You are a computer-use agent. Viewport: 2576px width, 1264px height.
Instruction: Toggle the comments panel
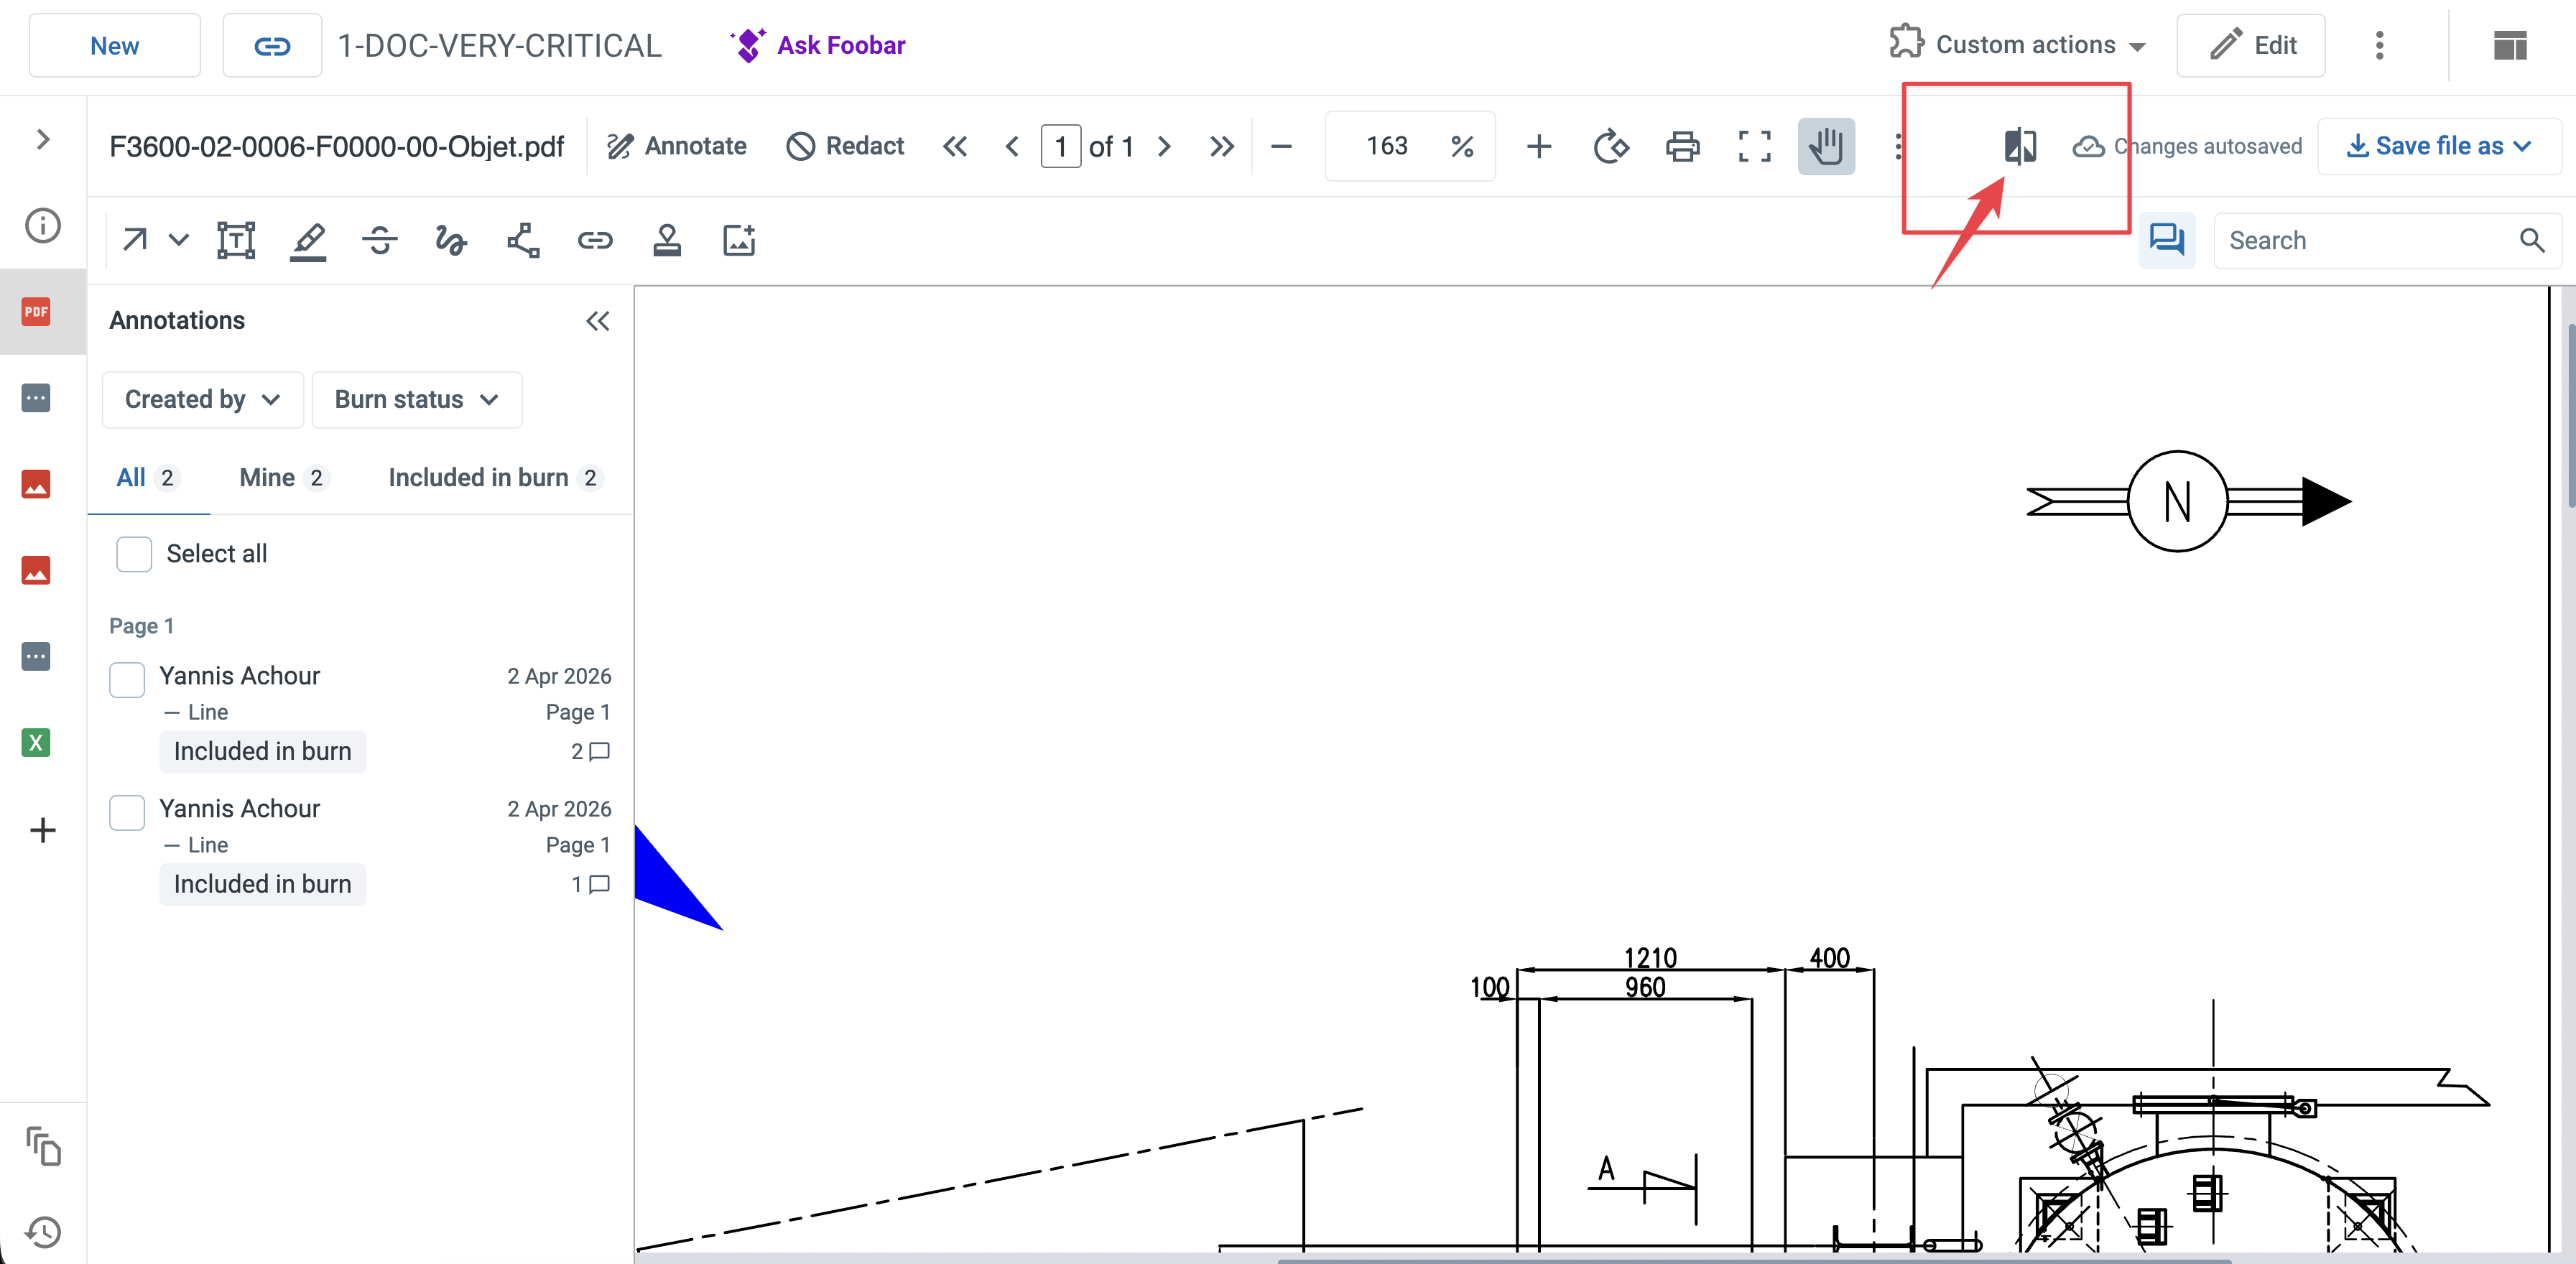(x=2166, y=240)
